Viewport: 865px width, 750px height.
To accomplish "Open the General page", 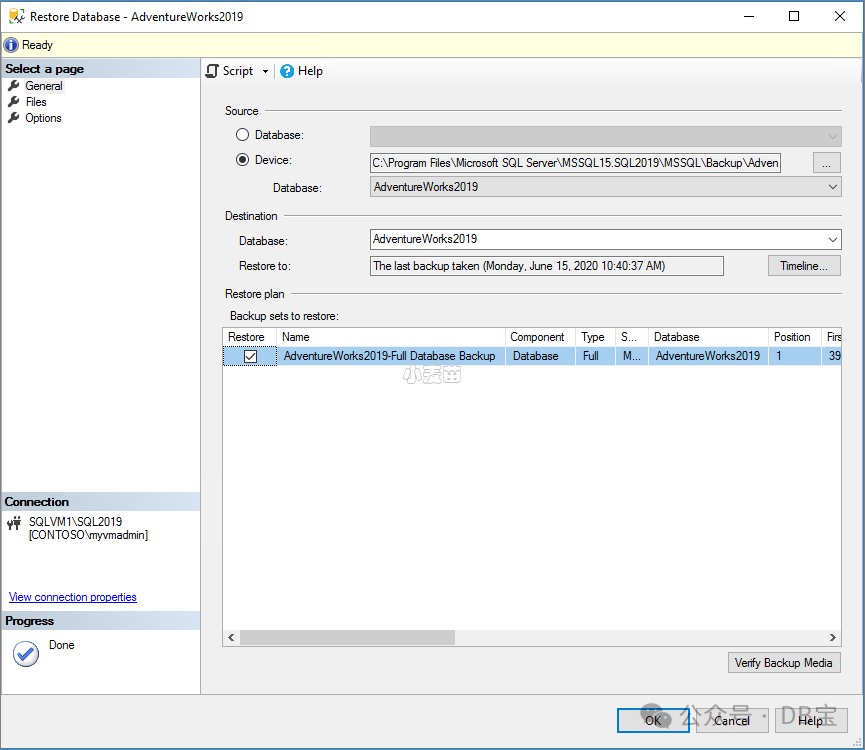I will click(x=44, y=86).
